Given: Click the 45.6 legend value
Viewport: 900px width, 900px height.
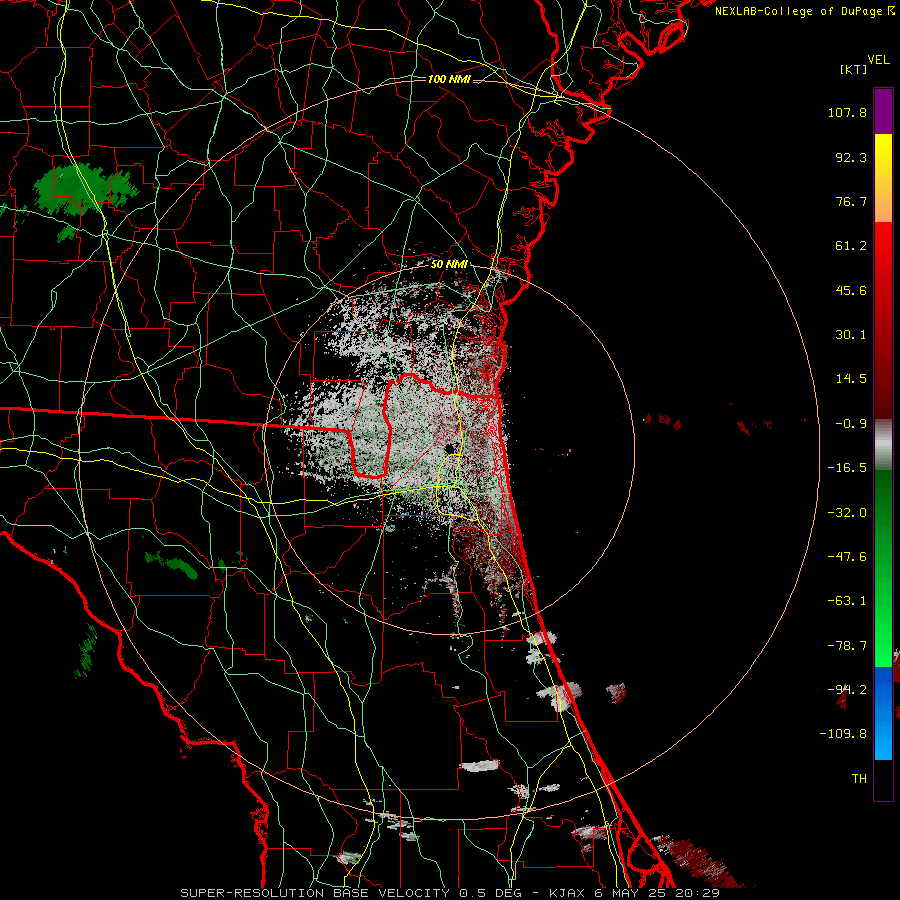Looking at the screenshot, I should click(x=851, y=290).
